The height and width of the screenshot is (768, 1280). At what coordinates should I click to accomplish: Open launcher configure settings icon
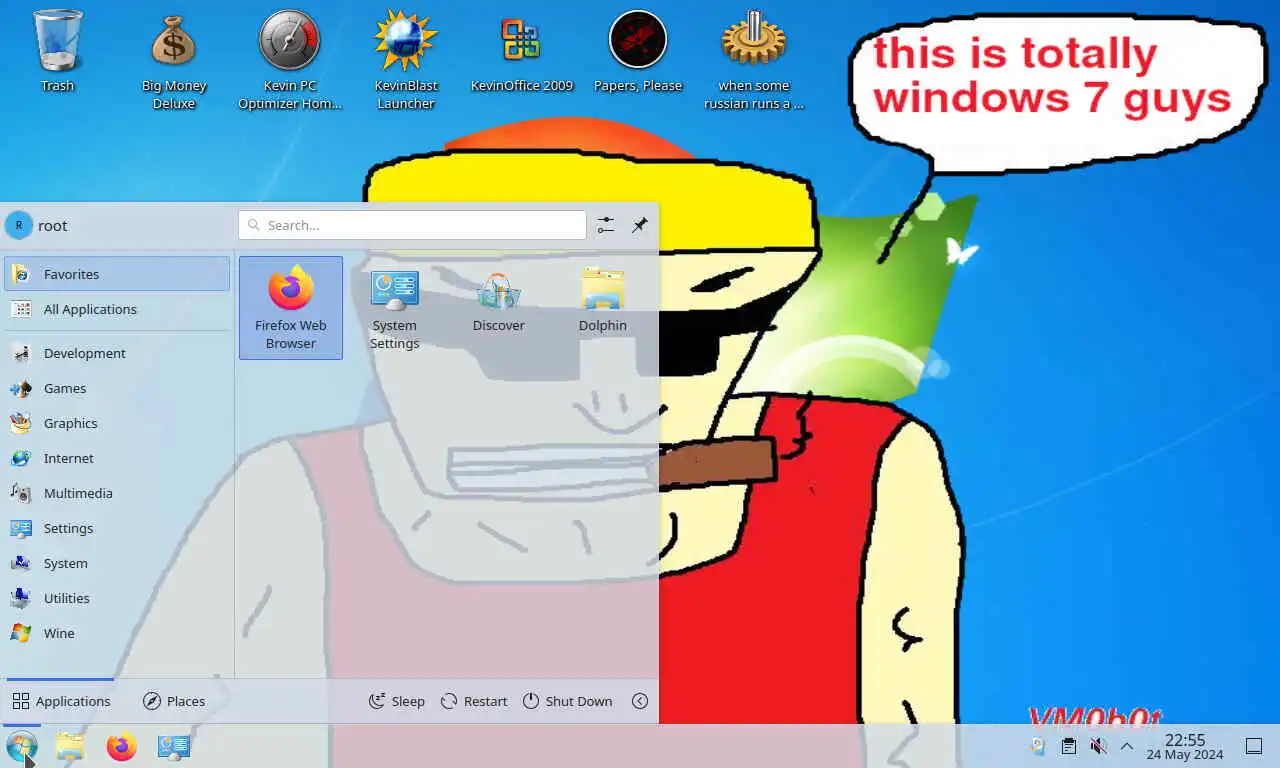pos(606,225)
